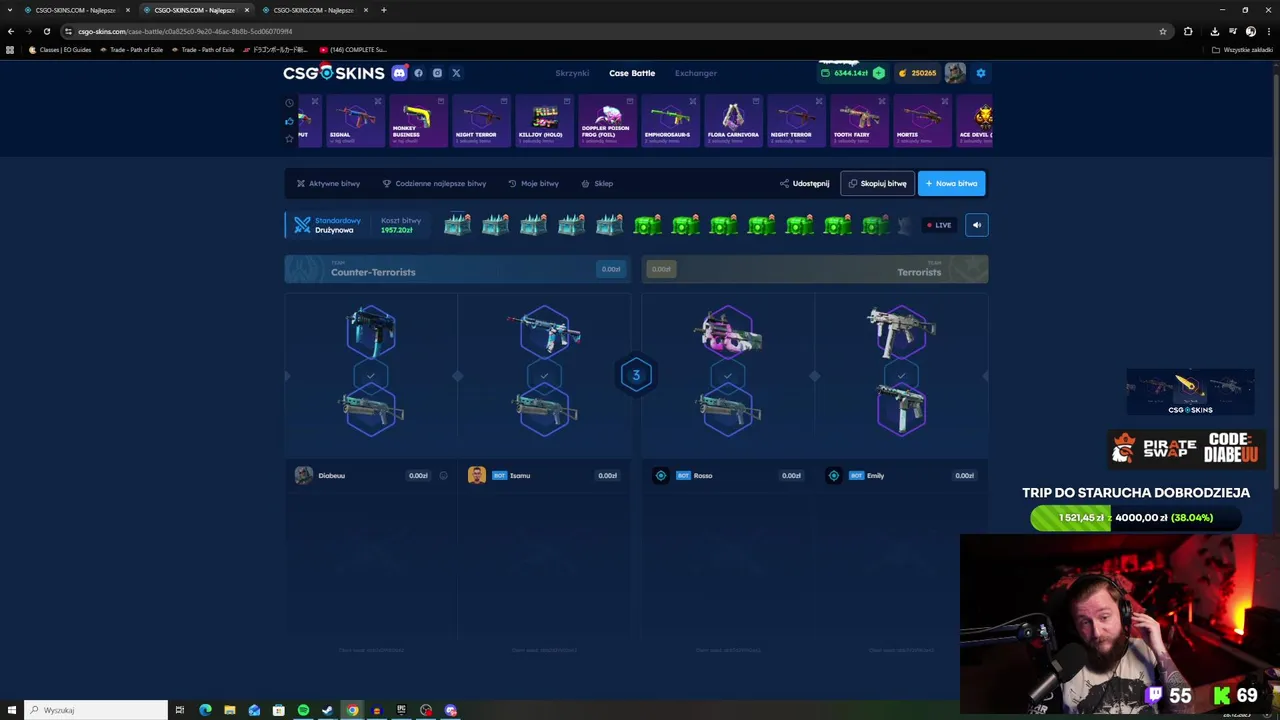Open Steam from the taskbar
Viewport: 1280px width, 720px height.
327,710
